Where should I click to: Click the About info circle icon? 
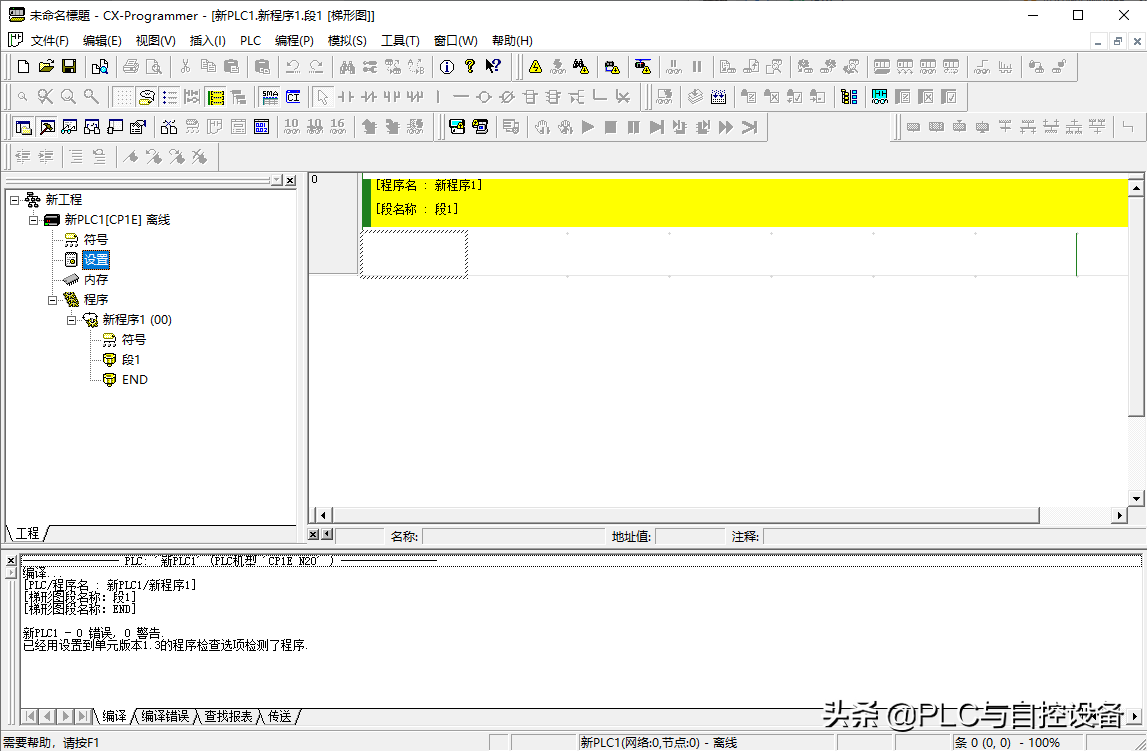pyautogui.click(x=446, y=67)
